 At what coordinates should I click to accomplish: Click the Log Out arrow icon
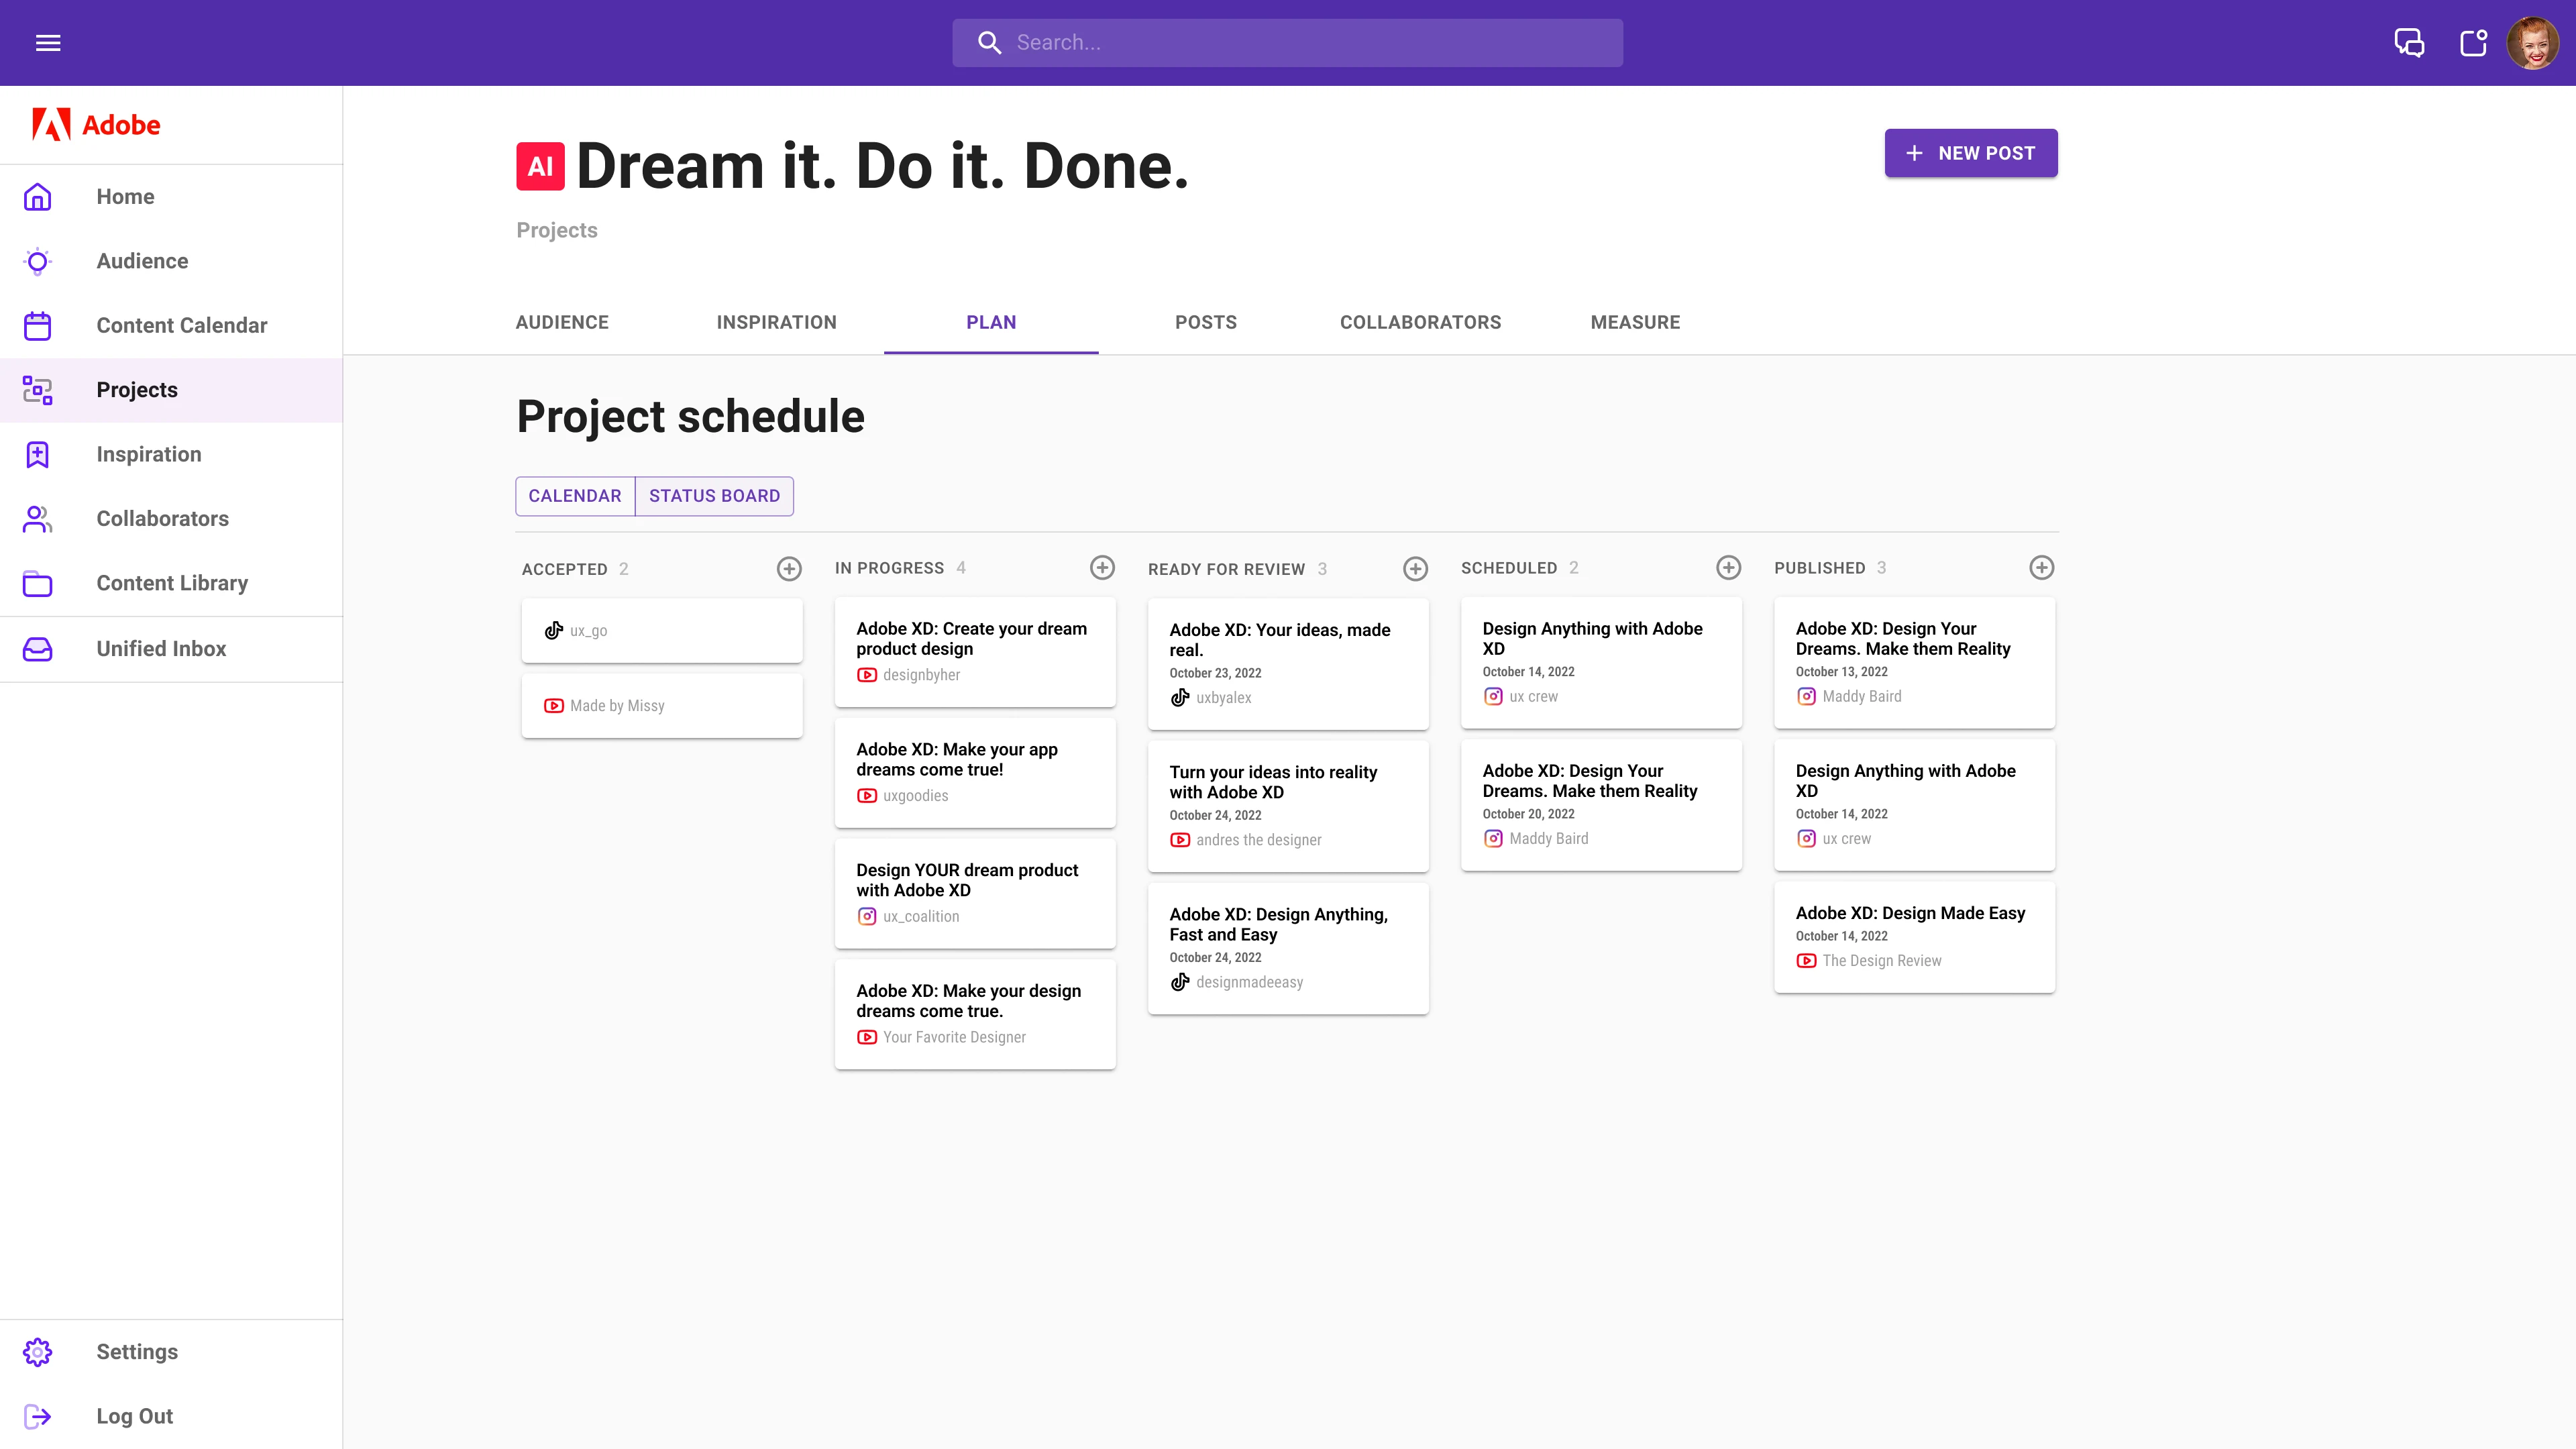point(38,1416)
